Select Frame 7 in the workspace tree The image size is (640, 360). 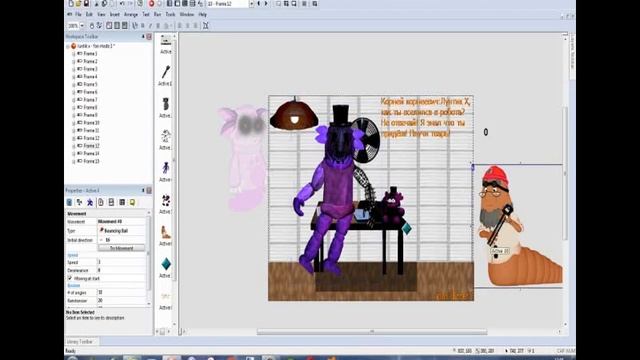tap(90, 100)
